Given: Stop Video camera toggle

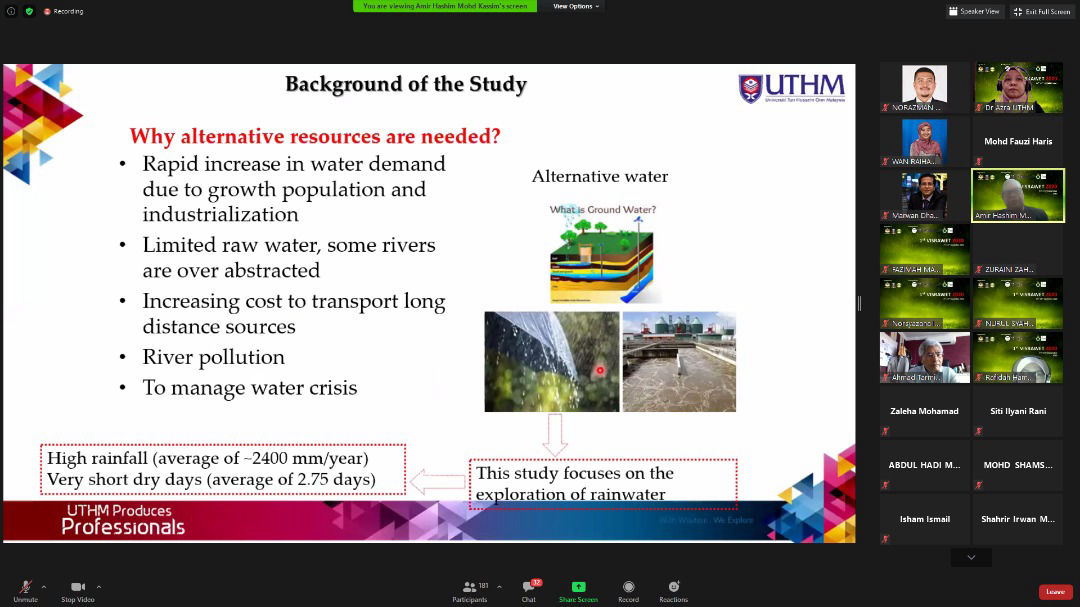Looking at the screenshot, I should (77, 589).
